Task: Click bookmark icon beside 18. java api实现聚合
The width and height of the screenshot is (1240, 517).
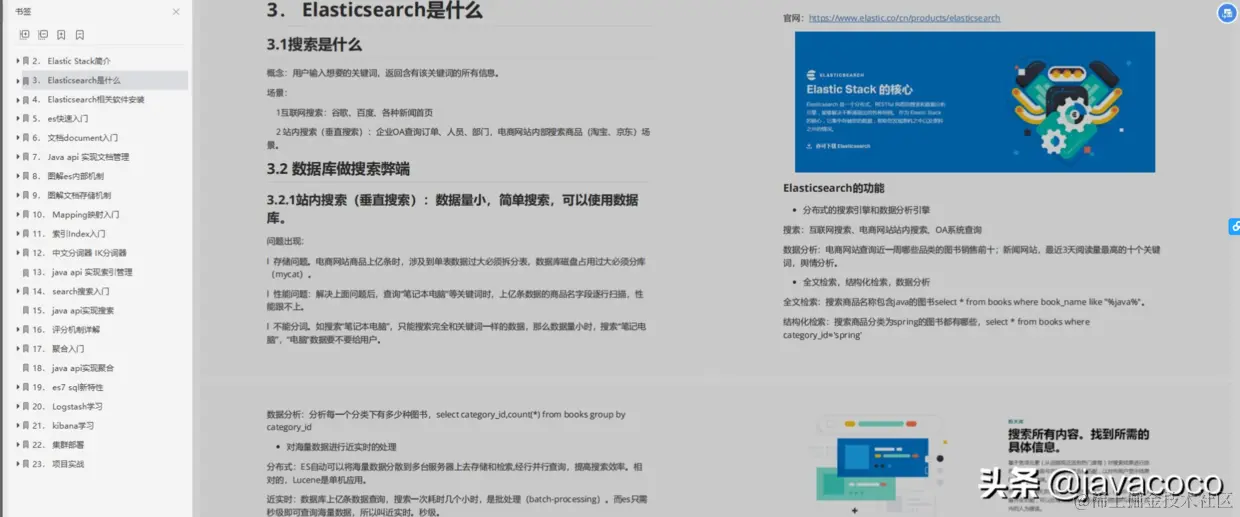Action: pos(26,368)
